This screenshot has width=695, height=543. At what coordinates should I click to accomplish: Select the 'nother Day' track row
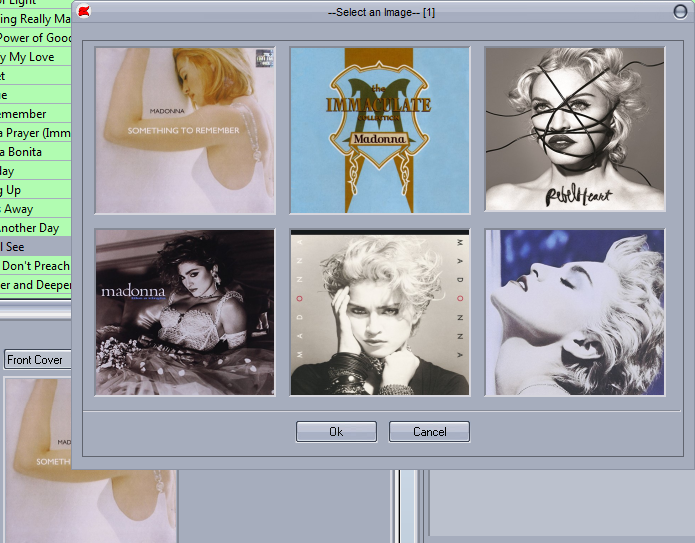point(35,228)
